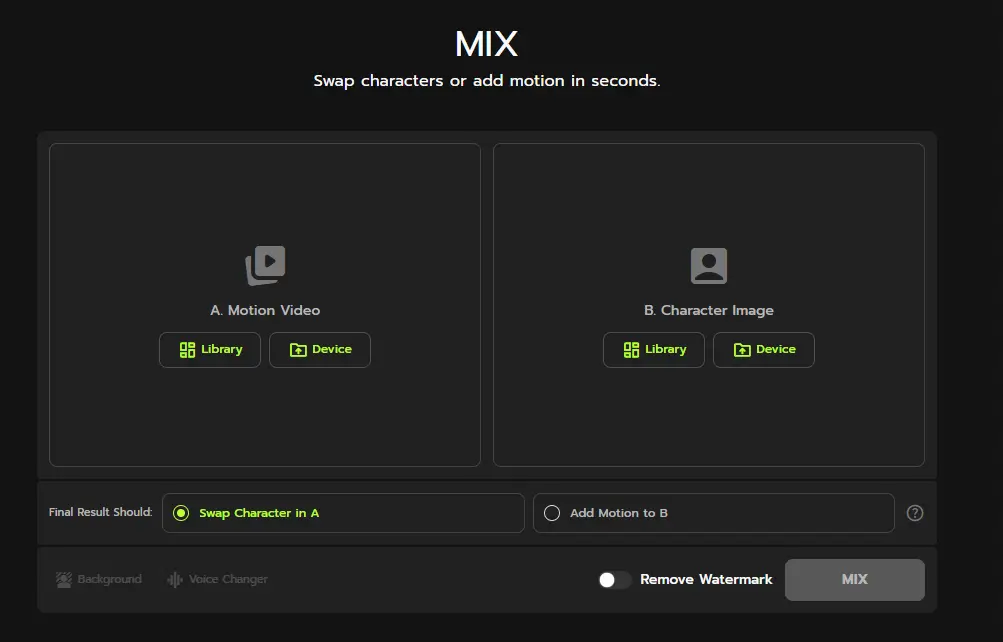Image resolution: width=1003 pixels, height=642 pixels.
Task: Upload Motion Video from Device
Action: tap(320, 350)
